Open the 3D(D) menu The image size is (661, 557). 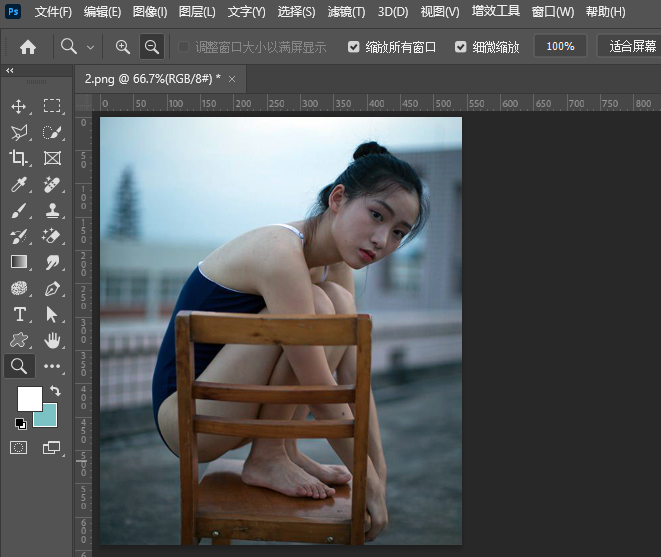point(393,12)
